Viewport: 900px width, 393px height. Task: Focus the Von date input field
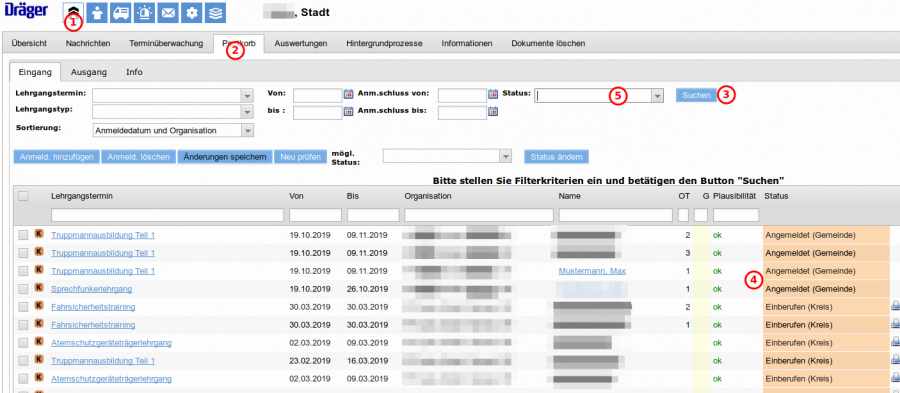point(317,95)
